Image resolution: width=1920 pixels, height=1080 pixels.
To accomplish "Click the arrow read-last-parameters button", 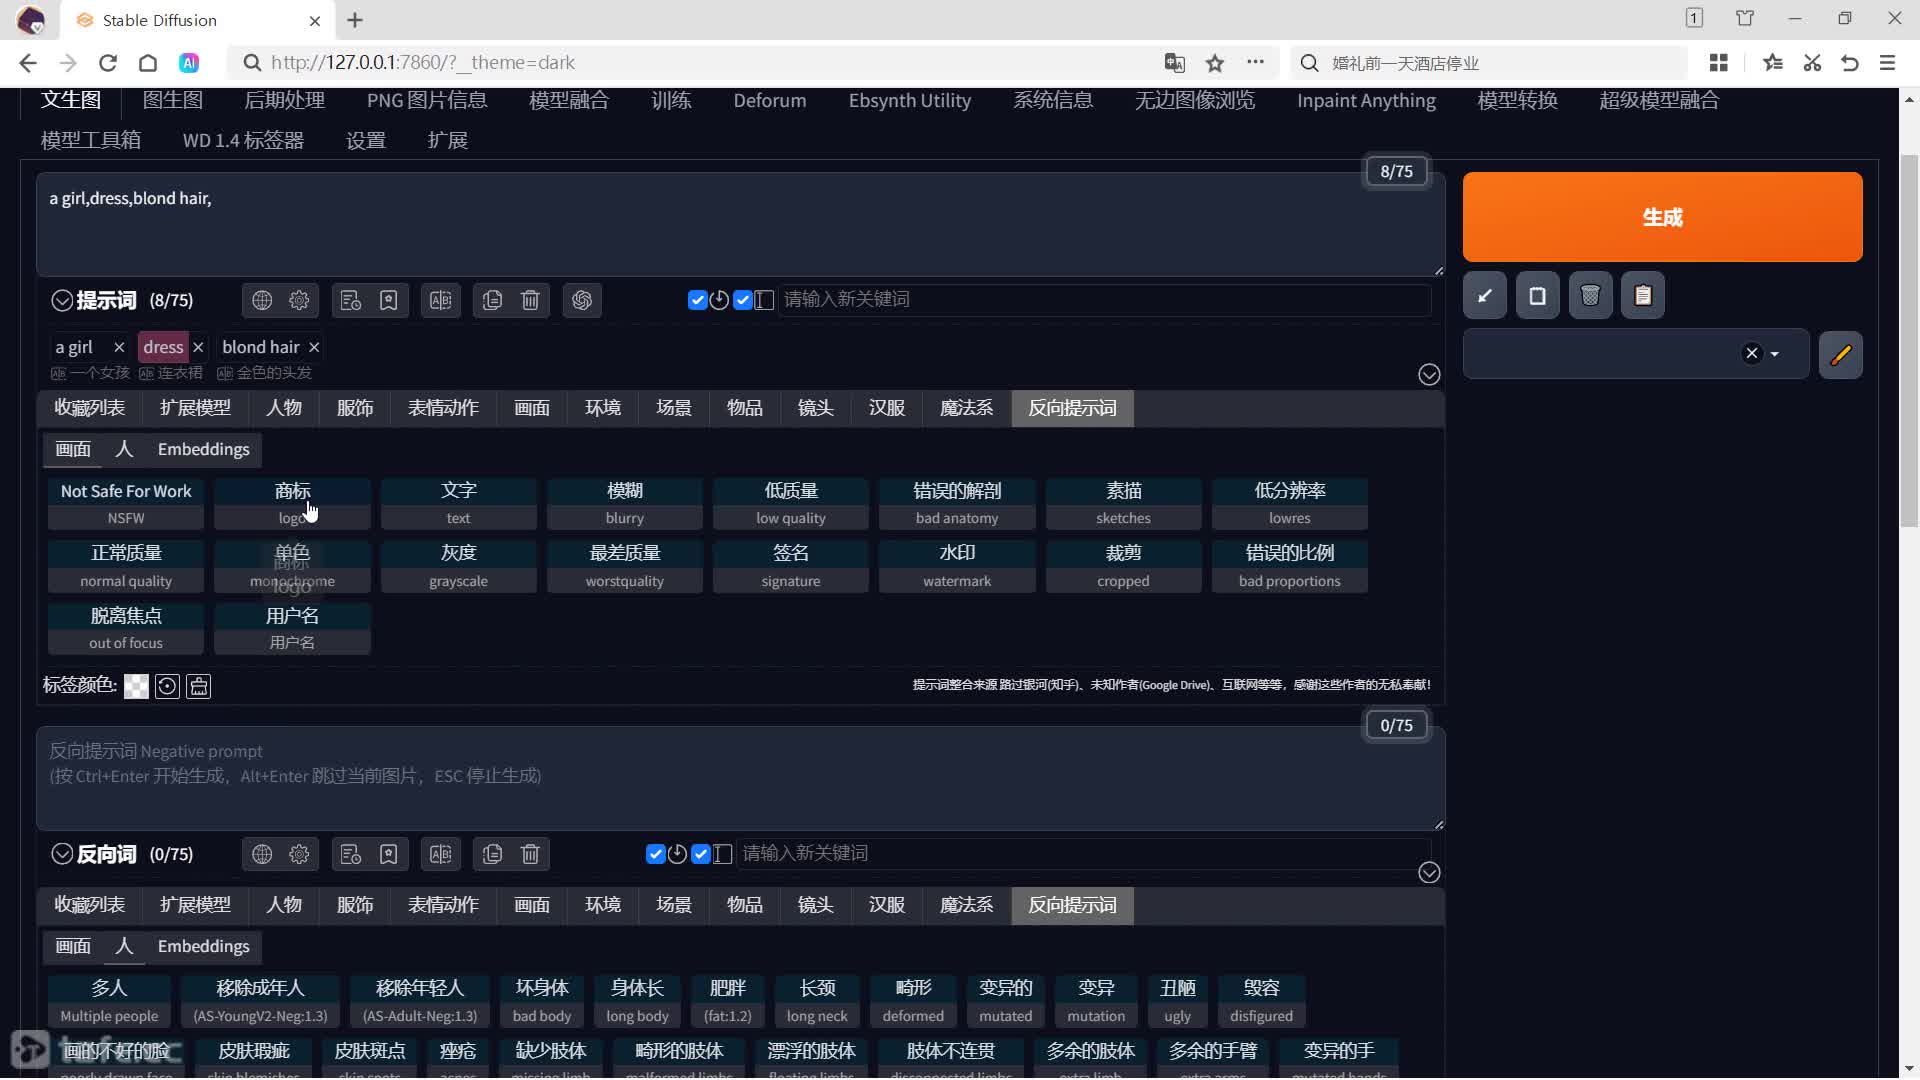I will coord(1485,296).
